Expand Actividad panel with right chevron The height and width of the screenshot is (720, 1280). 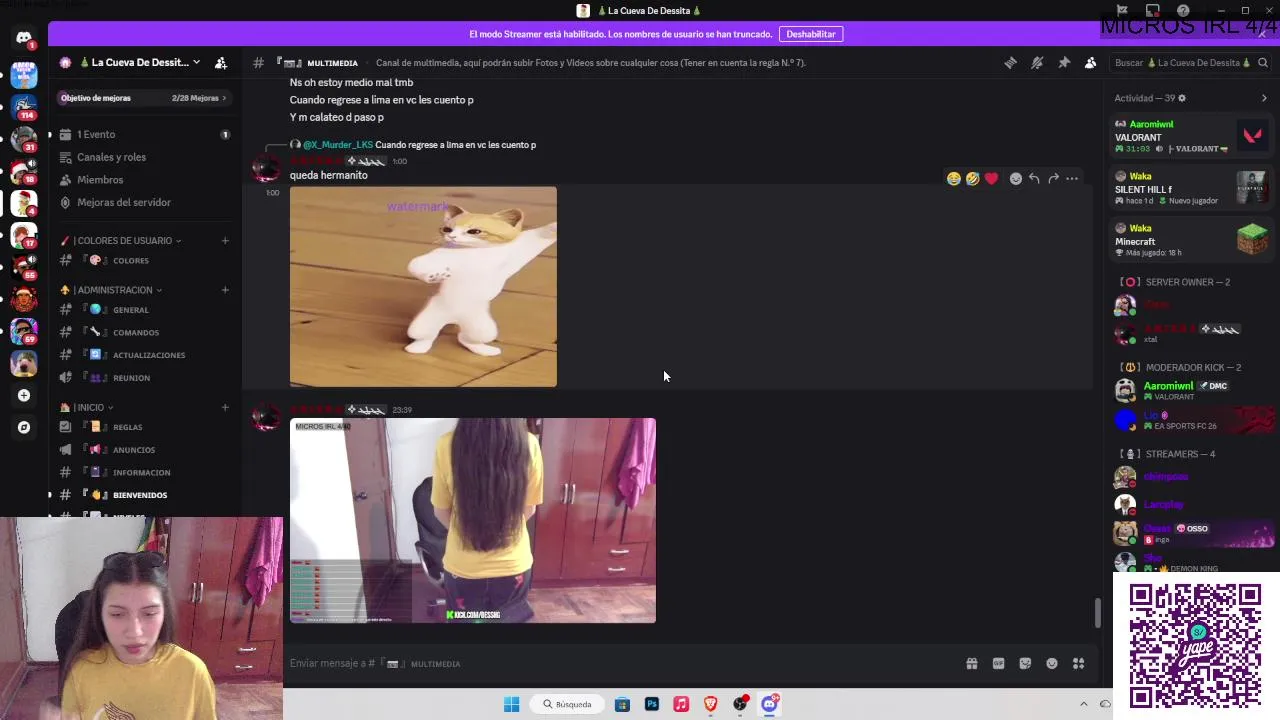1264,98
